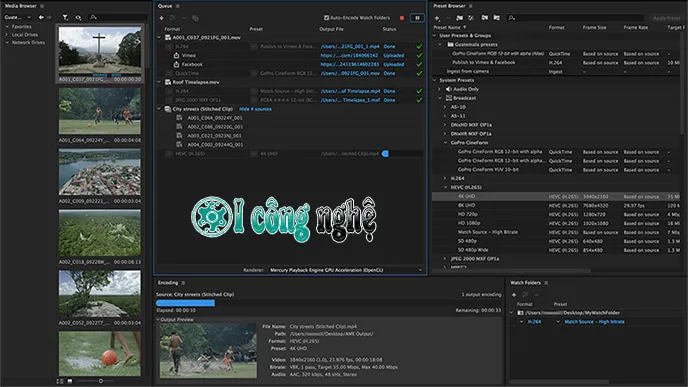The height and width of the screenshot is (387, 688).
Task: Click the Media Browser filter funnel icon
Action: click(x=65, y=17)
